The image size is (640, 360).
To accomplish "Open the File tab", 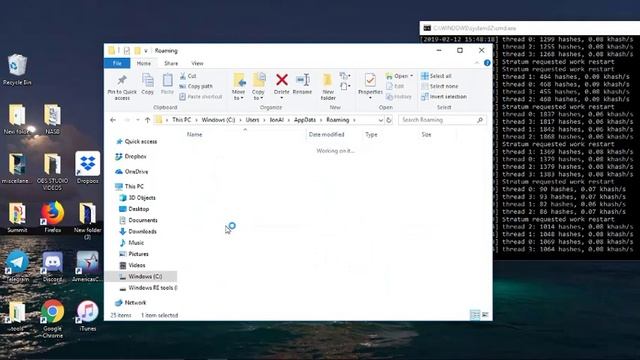I will 117,63.
